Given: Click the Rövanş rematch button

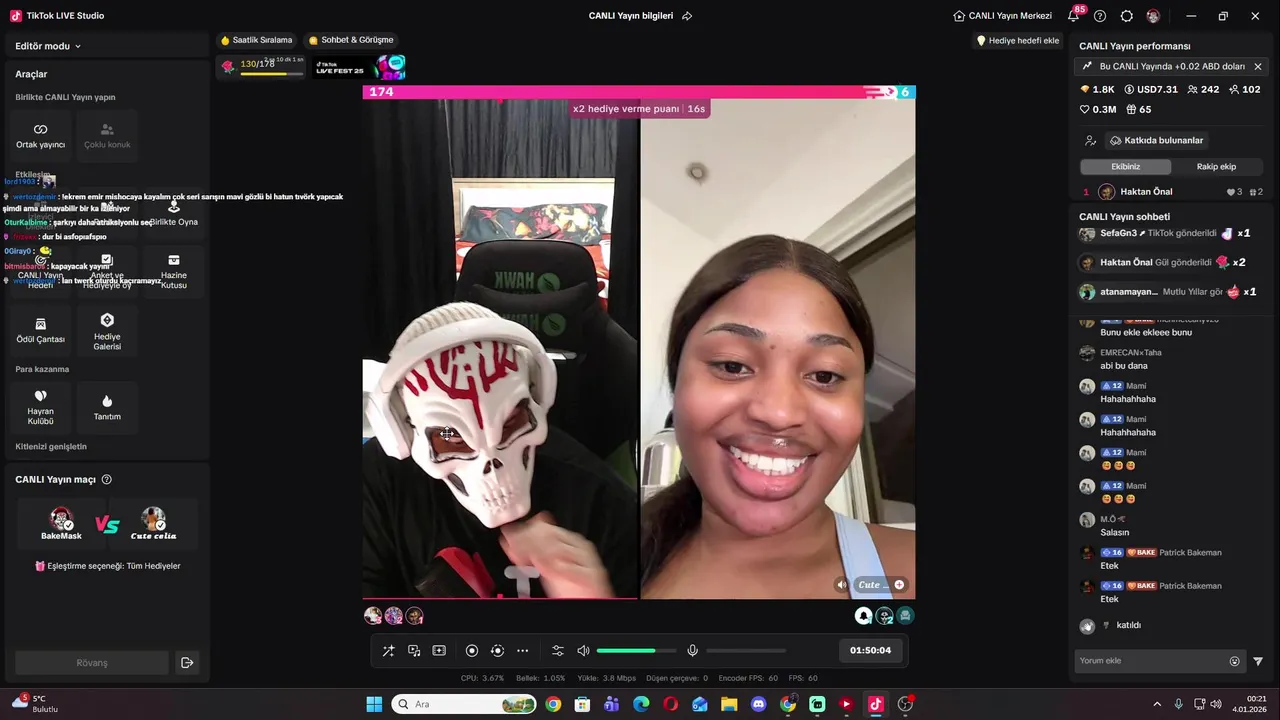Looking at the screenshot, I should (92, 663).
